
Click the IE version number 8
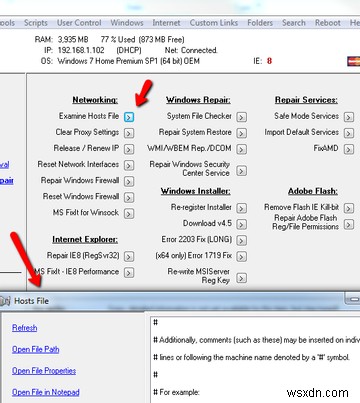point(269,61)
